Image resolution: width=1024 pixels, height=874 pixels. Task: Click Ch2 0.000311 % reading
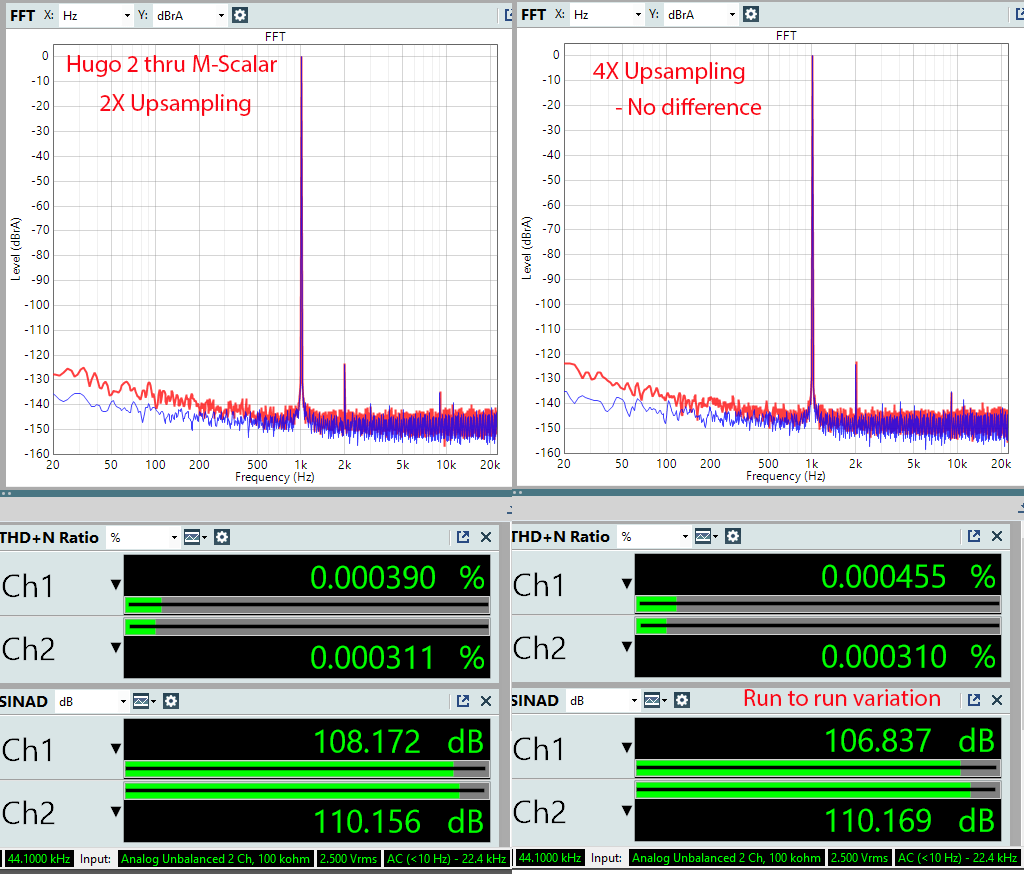[x=397, y=658]
